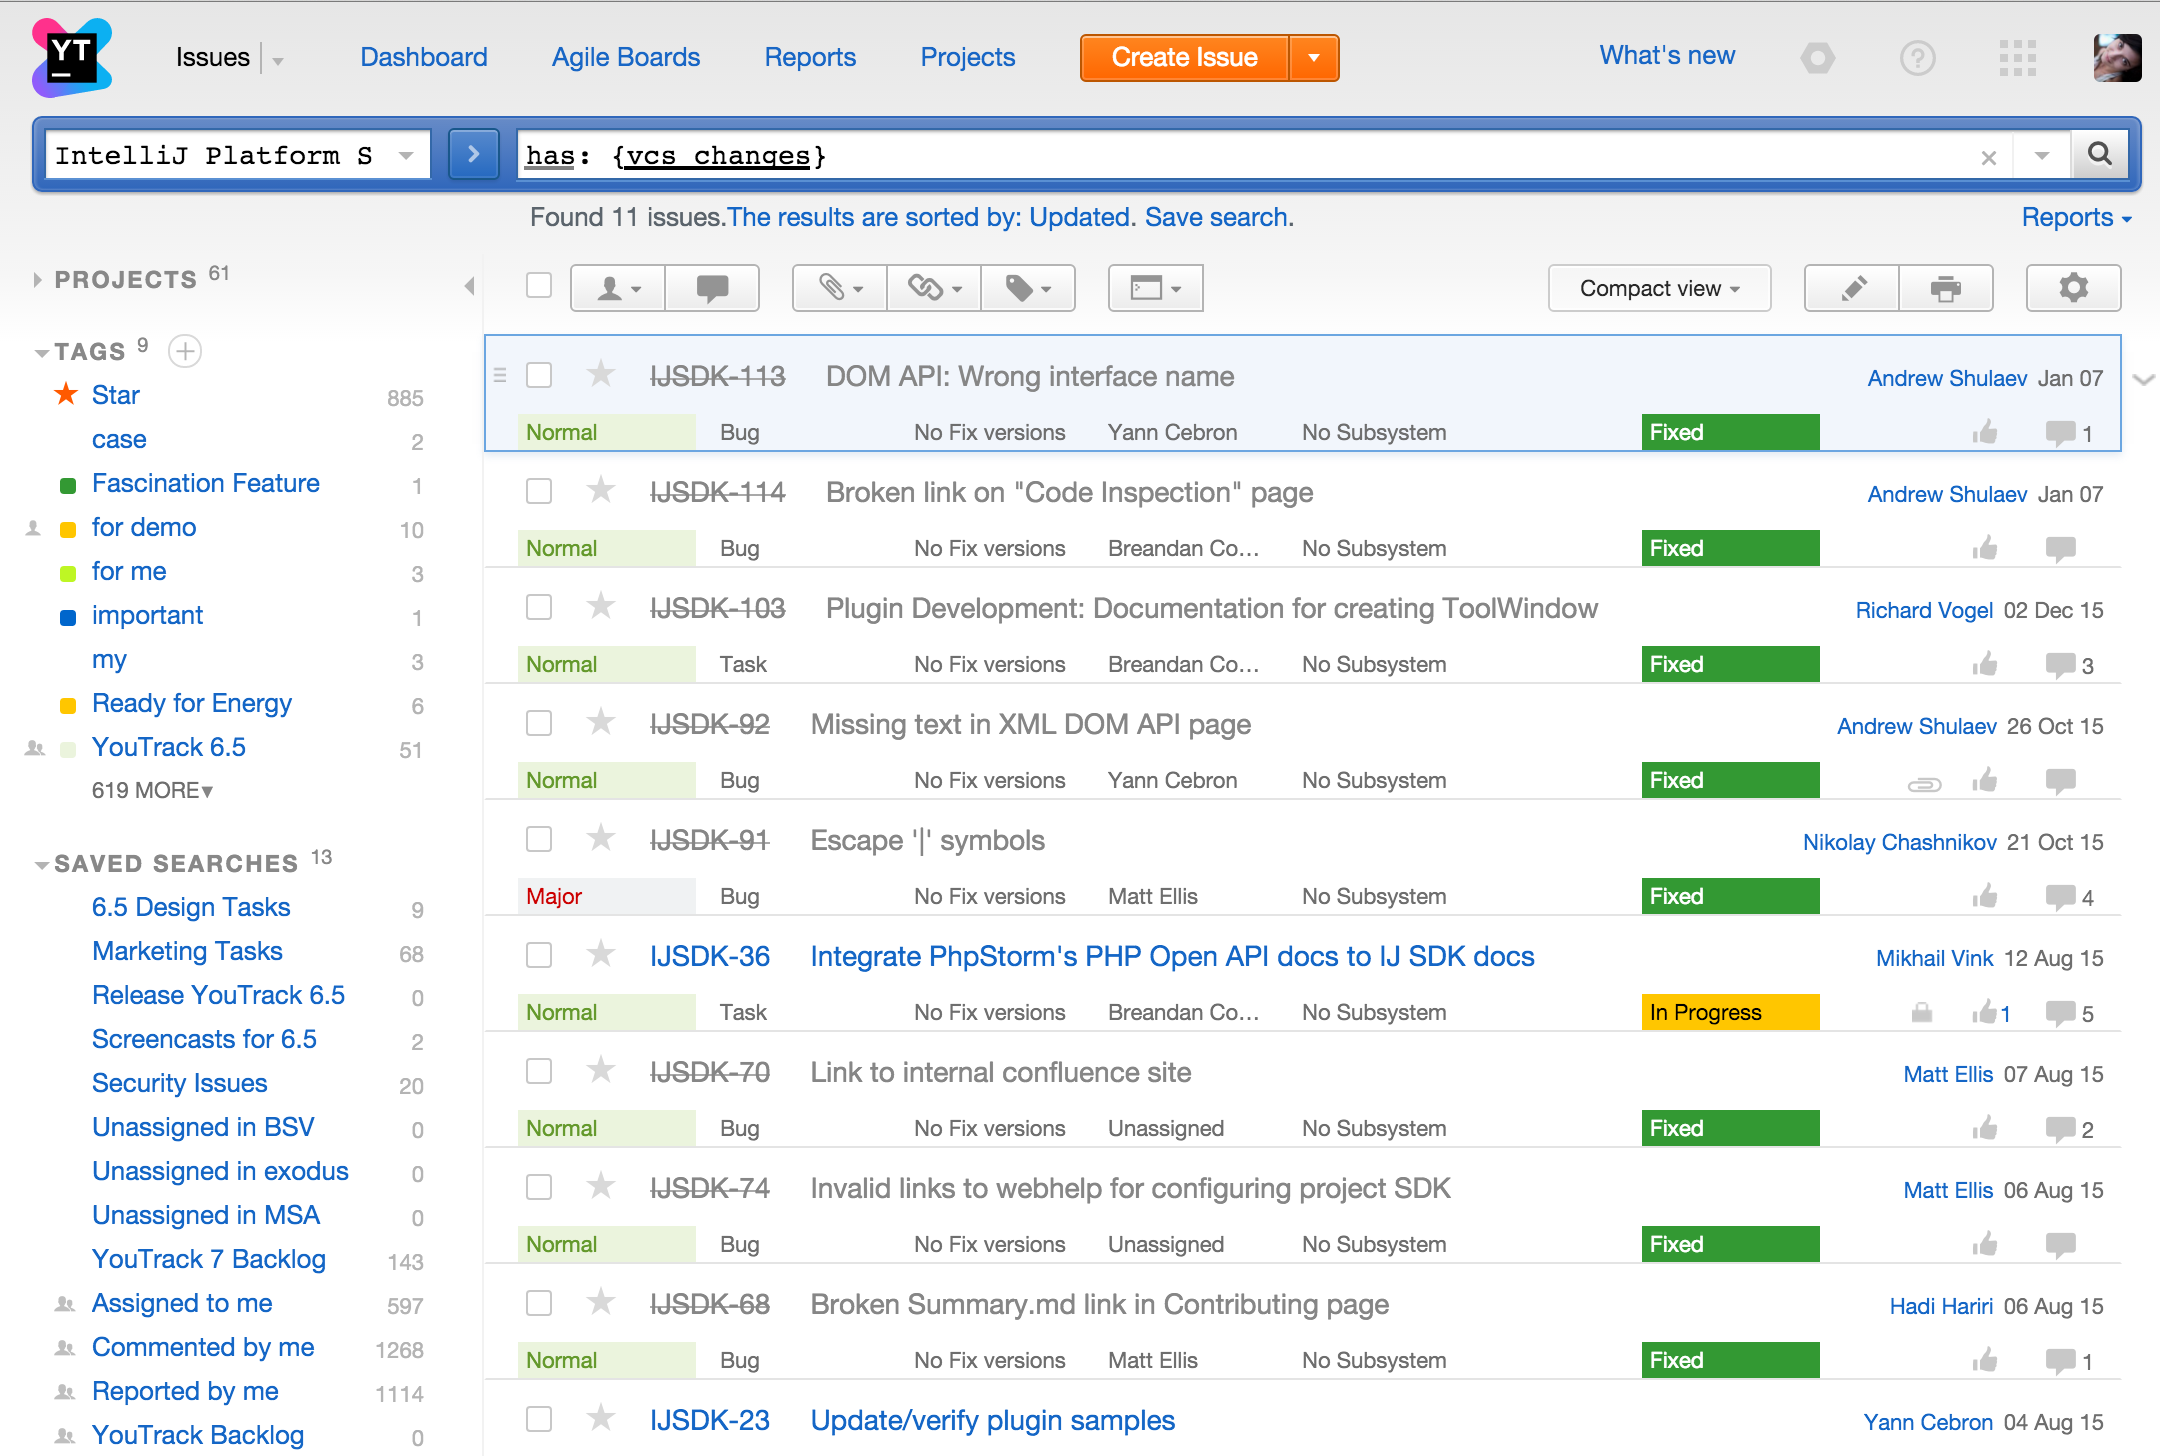Open the help question mark icon
The width and height of the screenshot is (2160, 1456).
pyautogui.click(x=1918, y=58)
